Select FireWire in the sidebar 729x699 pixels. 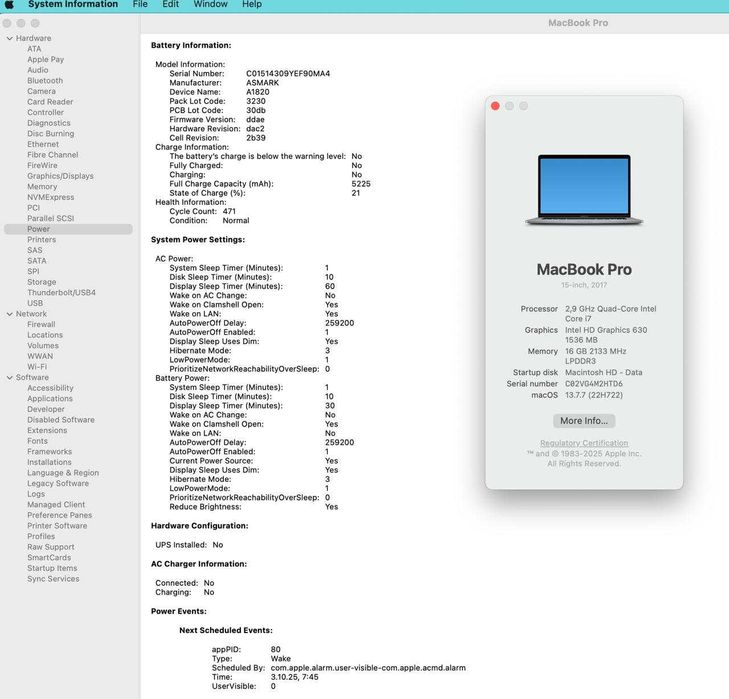pyautogui.click(x=42, y=166)
